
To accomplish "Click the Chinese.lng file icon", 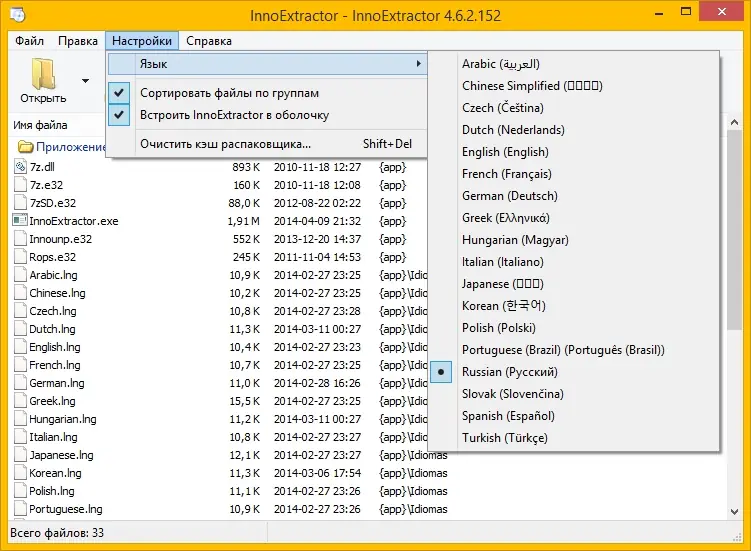I will coord(20,293).
